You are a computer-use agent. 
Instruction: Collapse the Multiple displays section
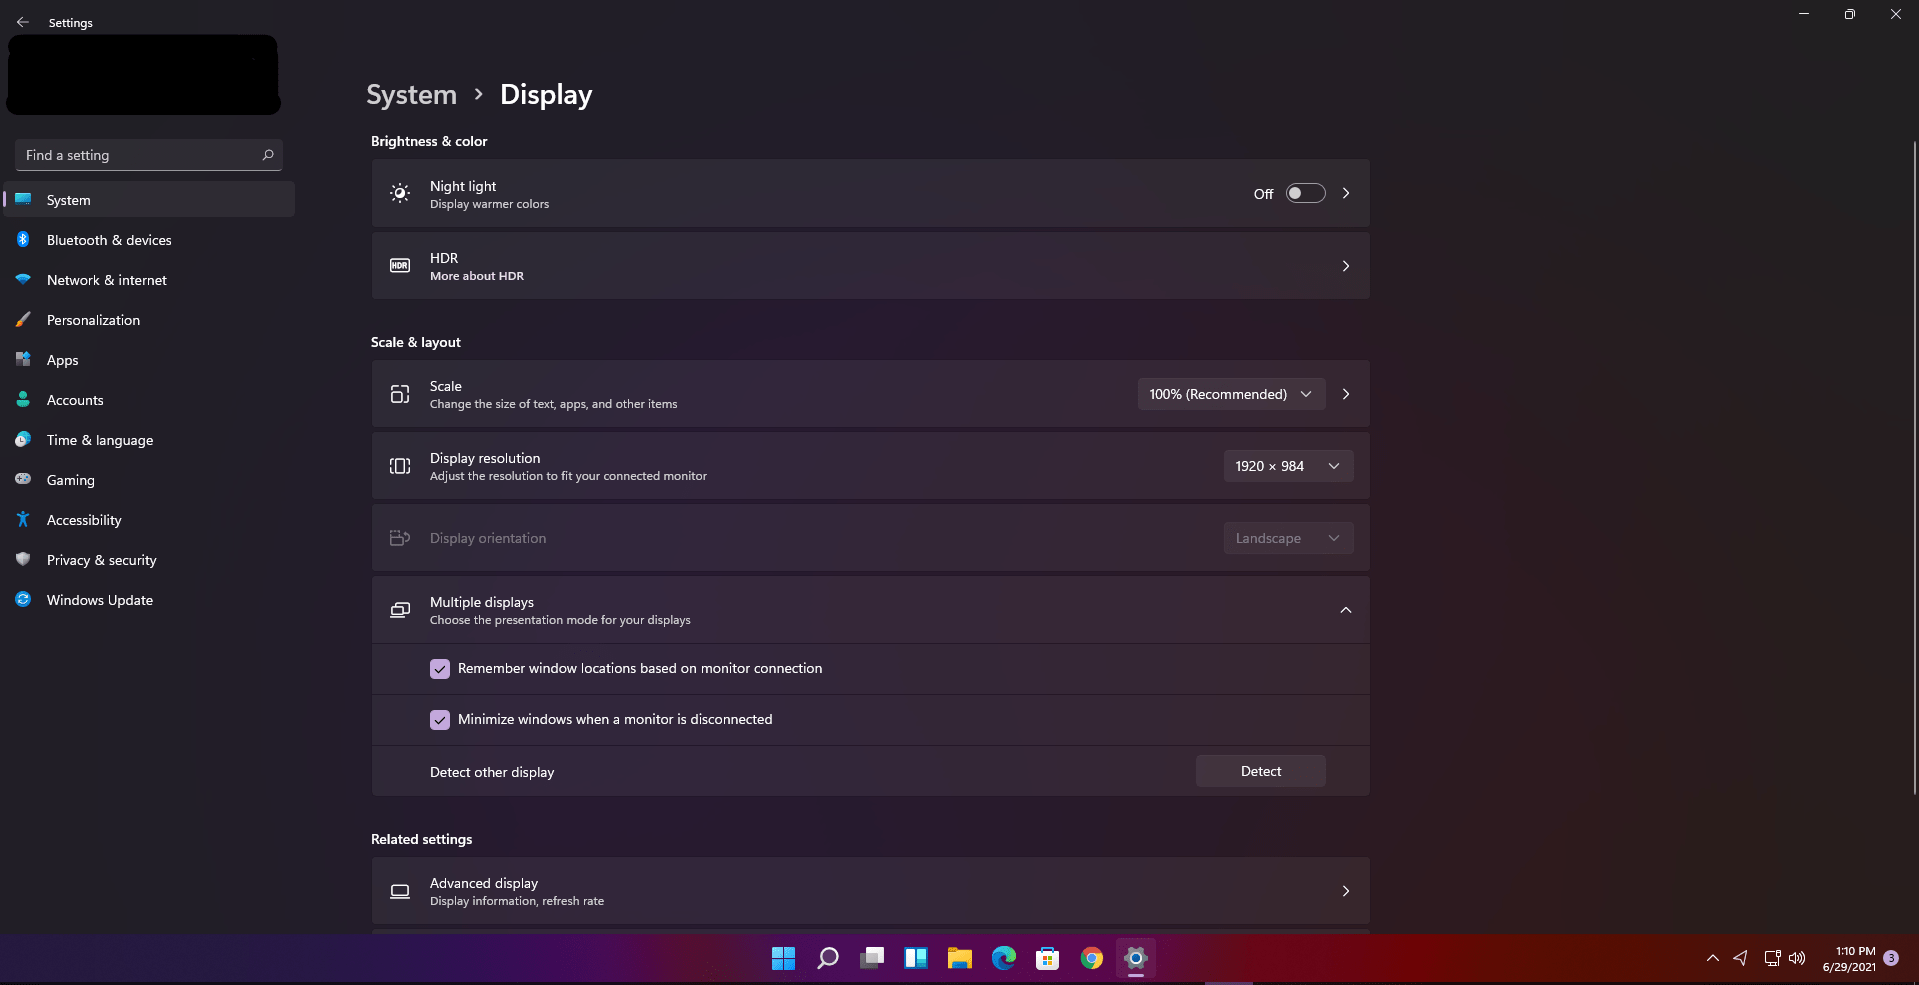point(1345,610)
